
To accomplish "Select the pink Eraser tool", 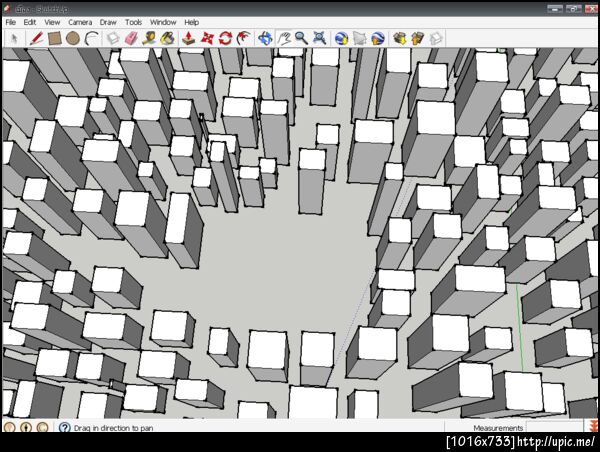I will pos(131,38).
